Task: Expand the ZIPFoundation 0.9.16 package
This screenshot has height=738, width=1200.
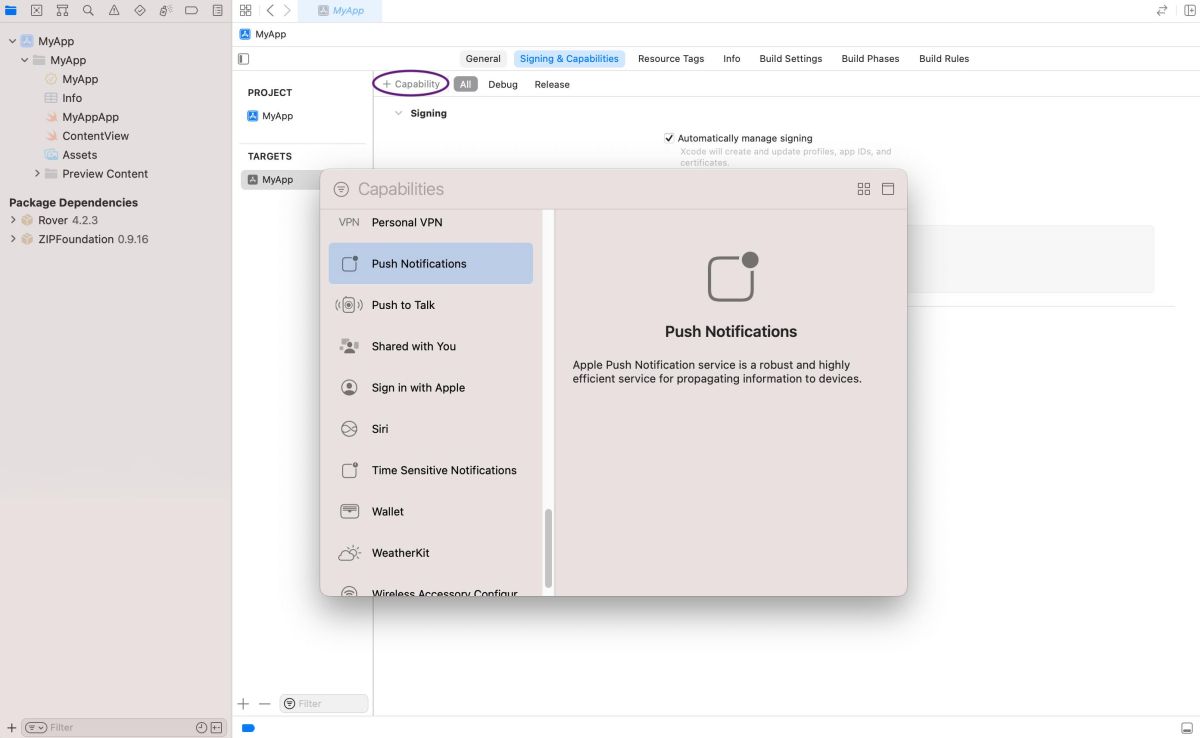Action: 13,239
